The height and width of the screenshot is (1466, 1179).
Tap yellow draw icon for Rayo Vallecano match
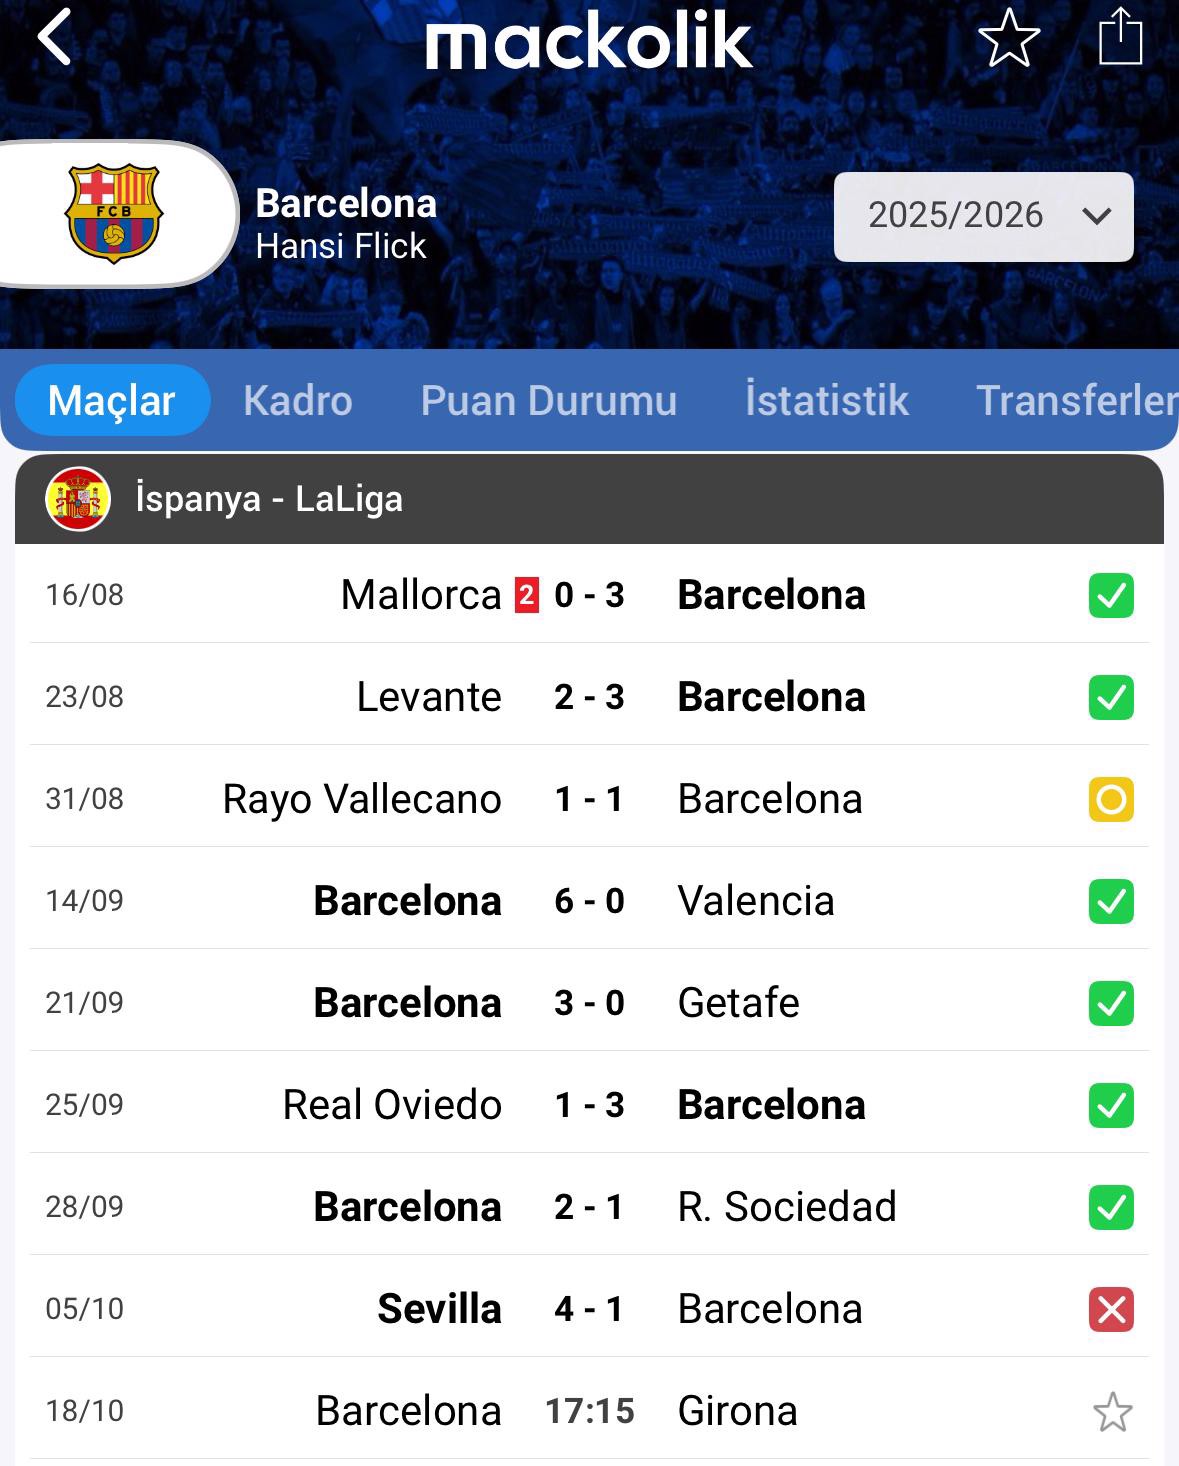coord(1111,800)
